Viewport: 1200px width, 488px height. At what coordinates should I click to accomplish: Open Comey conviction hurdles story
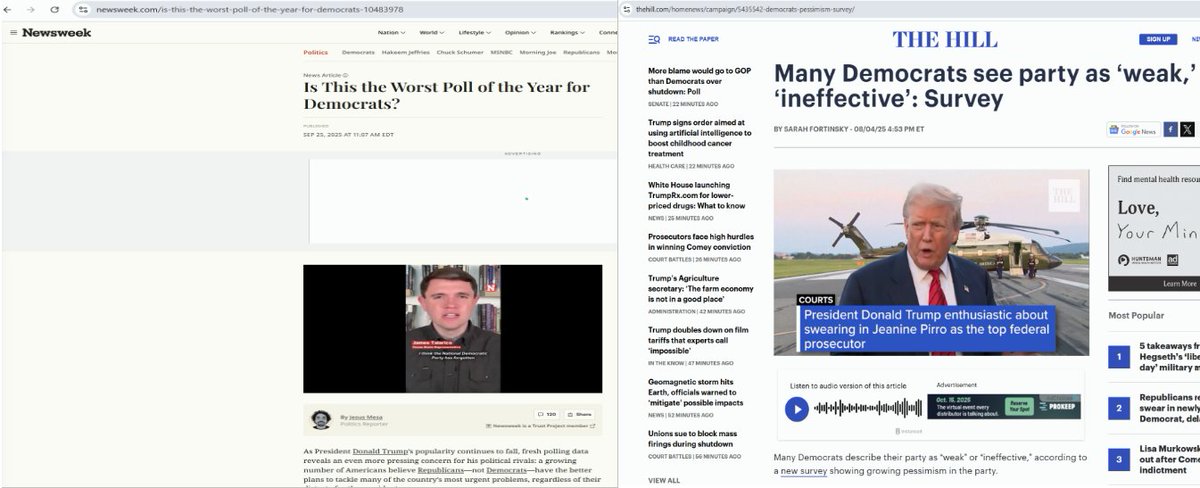click(x=699, y=241)
